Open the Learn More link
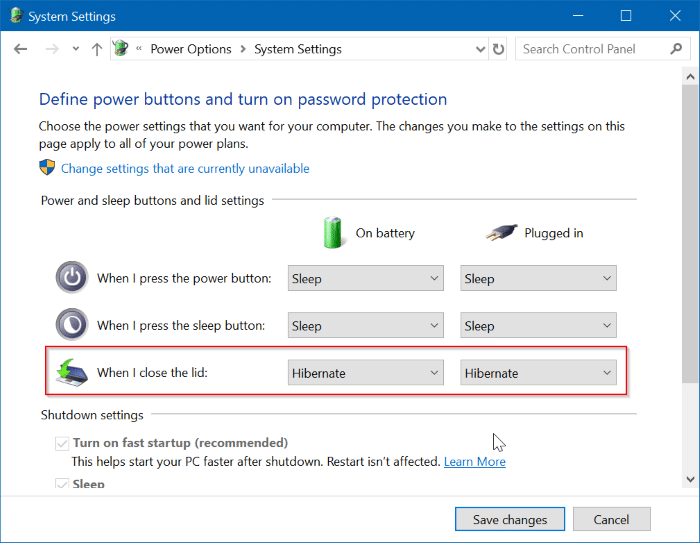This screenshot has height=543, width=700. coord(474,462)
